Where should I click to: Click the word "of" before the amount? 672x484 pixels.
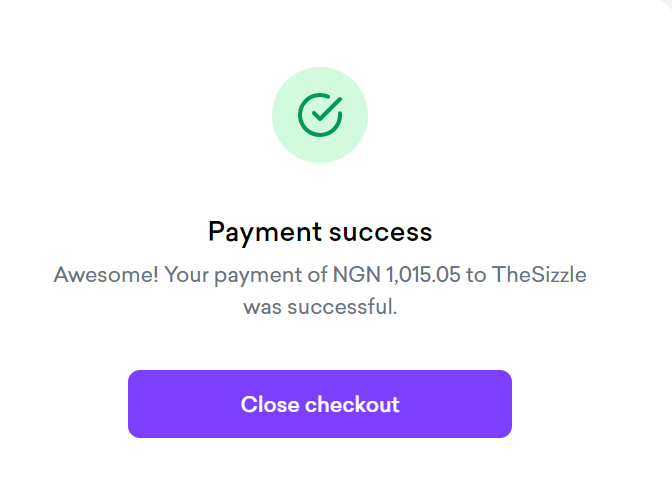click(305, 274)
